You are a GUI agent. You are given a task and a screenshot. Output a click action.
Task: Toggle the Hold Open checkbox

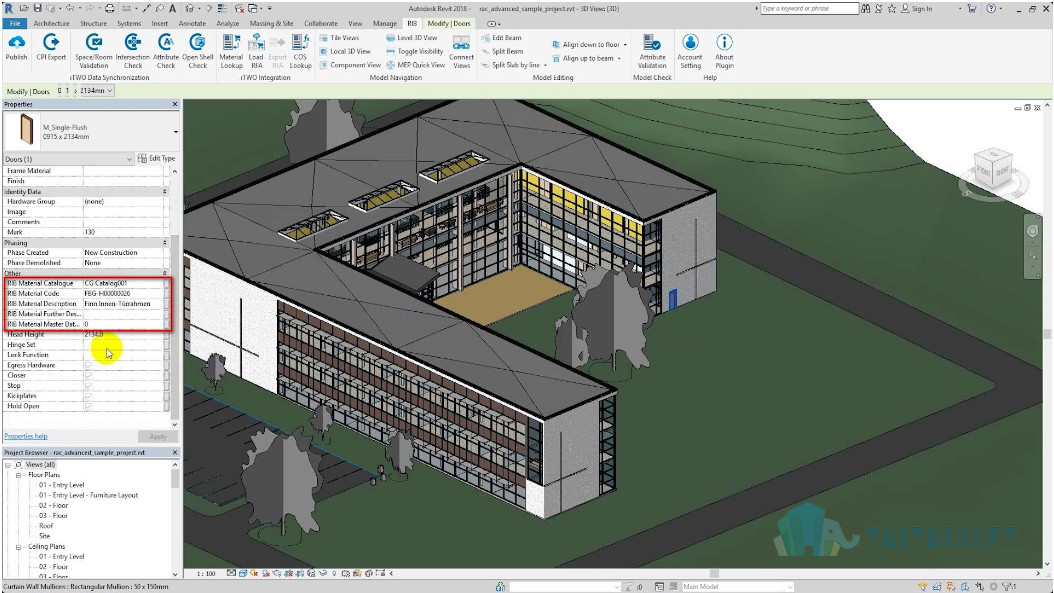tap(88, 406)
